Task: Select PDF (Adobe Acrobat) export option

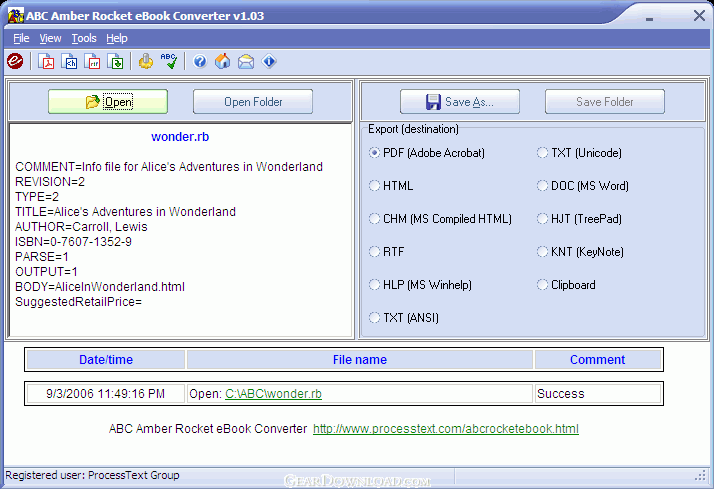Action: pos(427,153)
